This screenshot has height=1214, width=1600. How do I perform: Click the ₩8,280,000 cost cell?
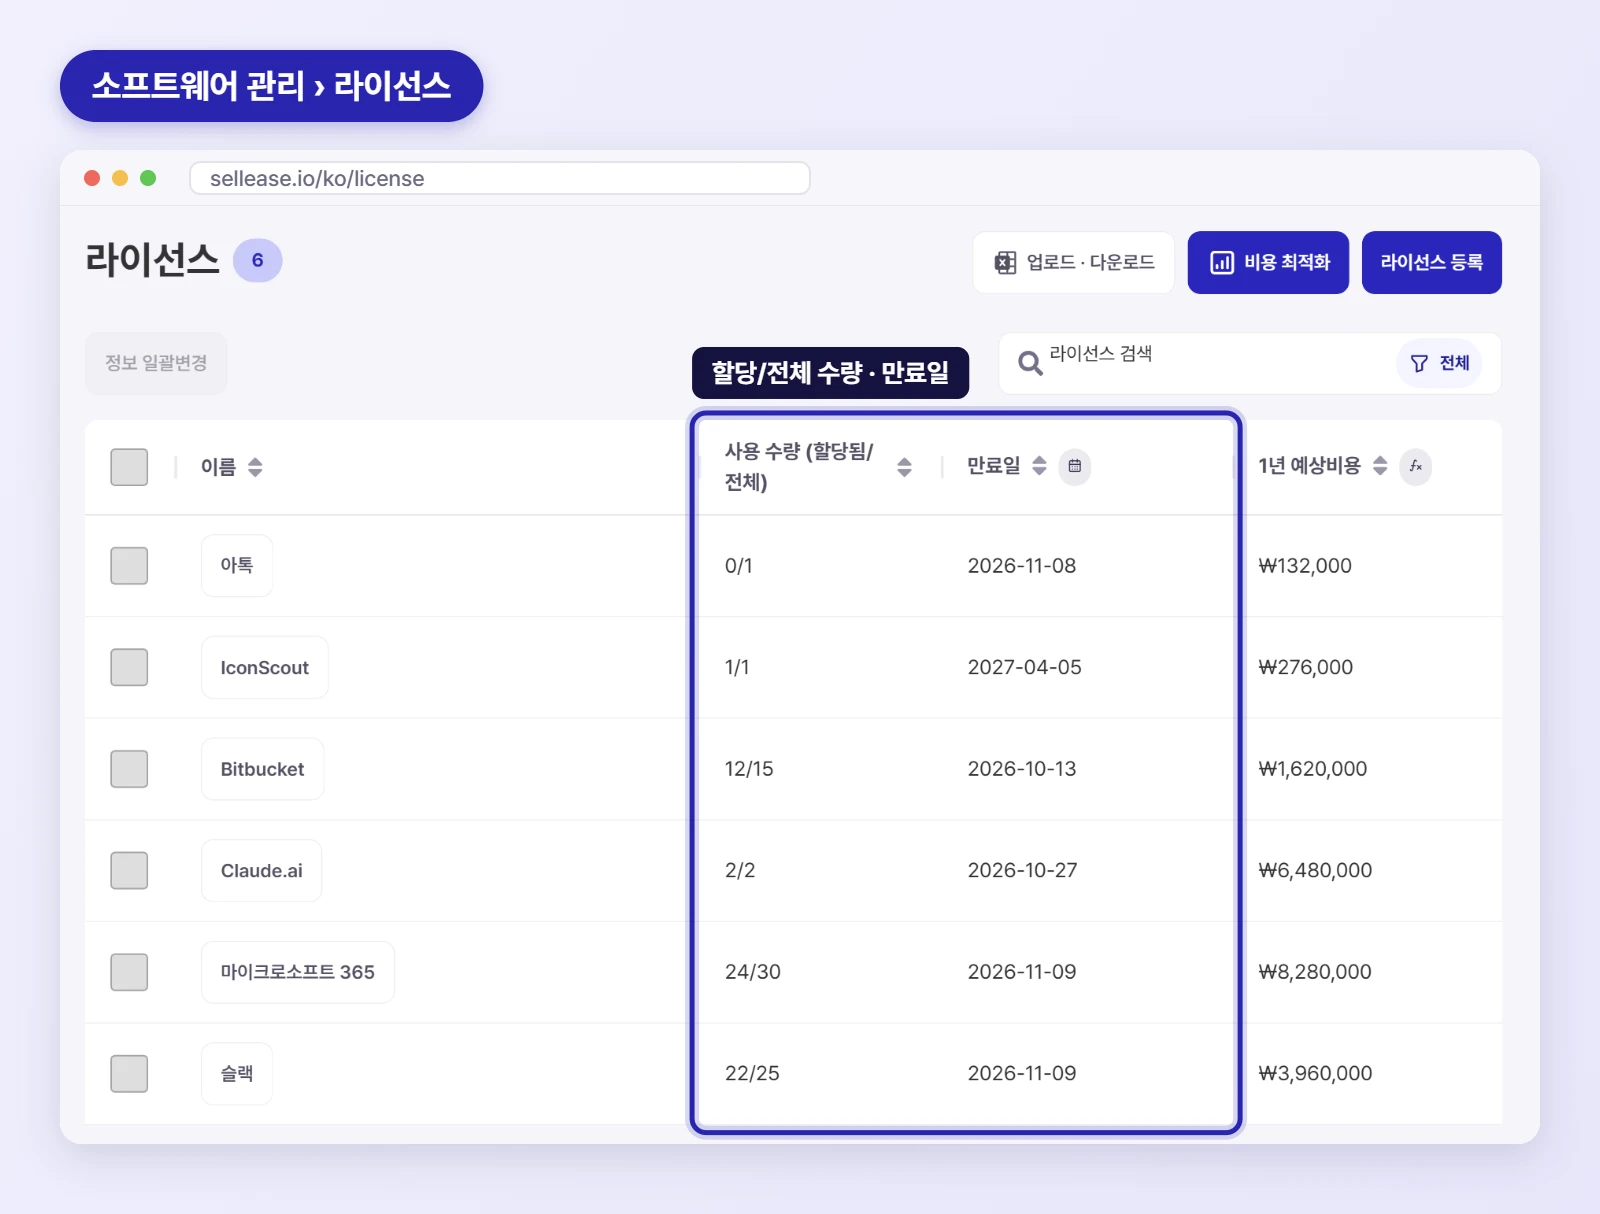(1315, 972)
